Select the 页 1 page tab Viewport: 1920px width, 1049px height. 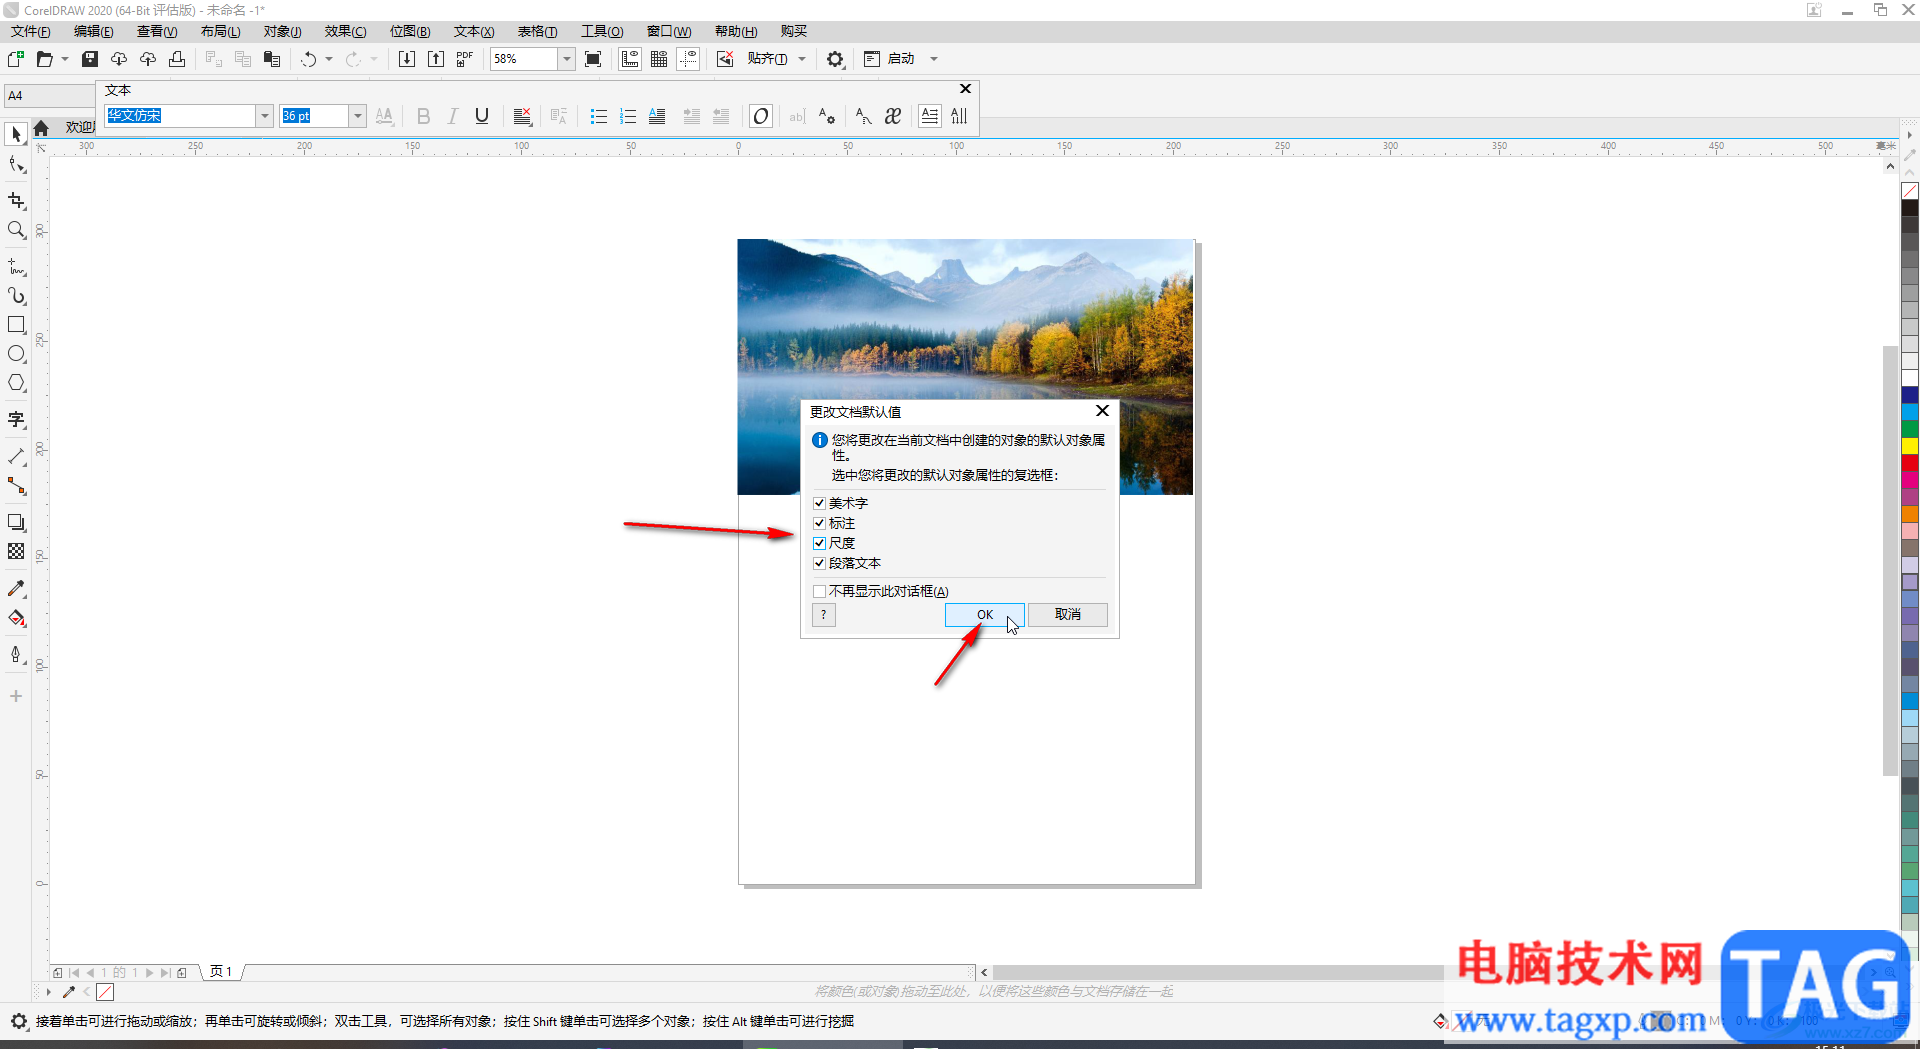(x=221, y=972)
